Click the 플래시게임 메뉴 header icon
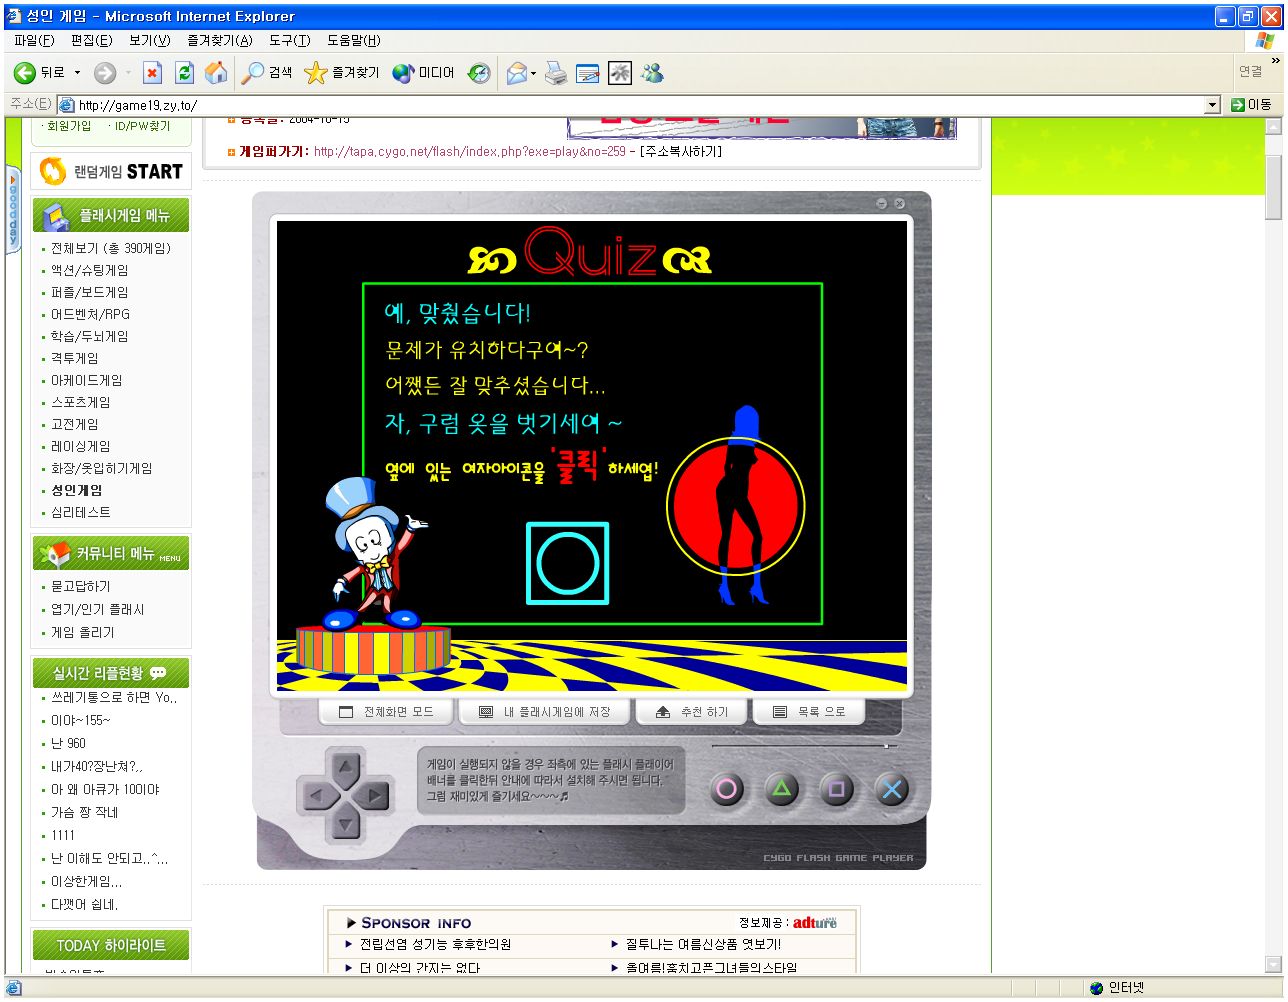The height and width of the screenshot is (1002, 1288). pos(55,216)
